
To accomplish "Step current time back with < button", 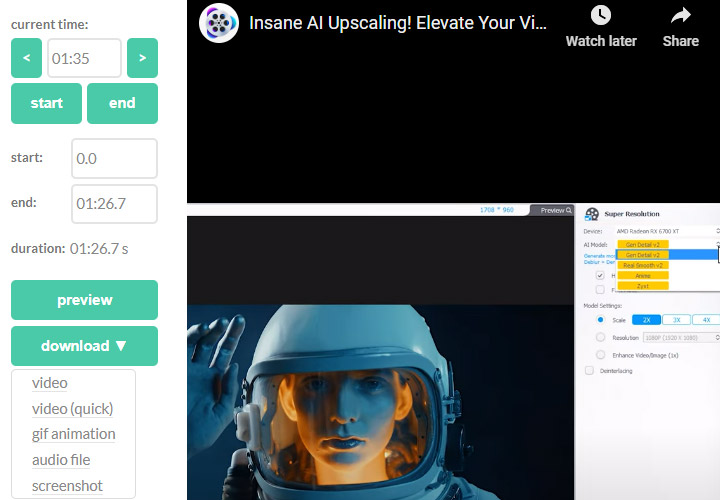I will [x=27, y=58].
